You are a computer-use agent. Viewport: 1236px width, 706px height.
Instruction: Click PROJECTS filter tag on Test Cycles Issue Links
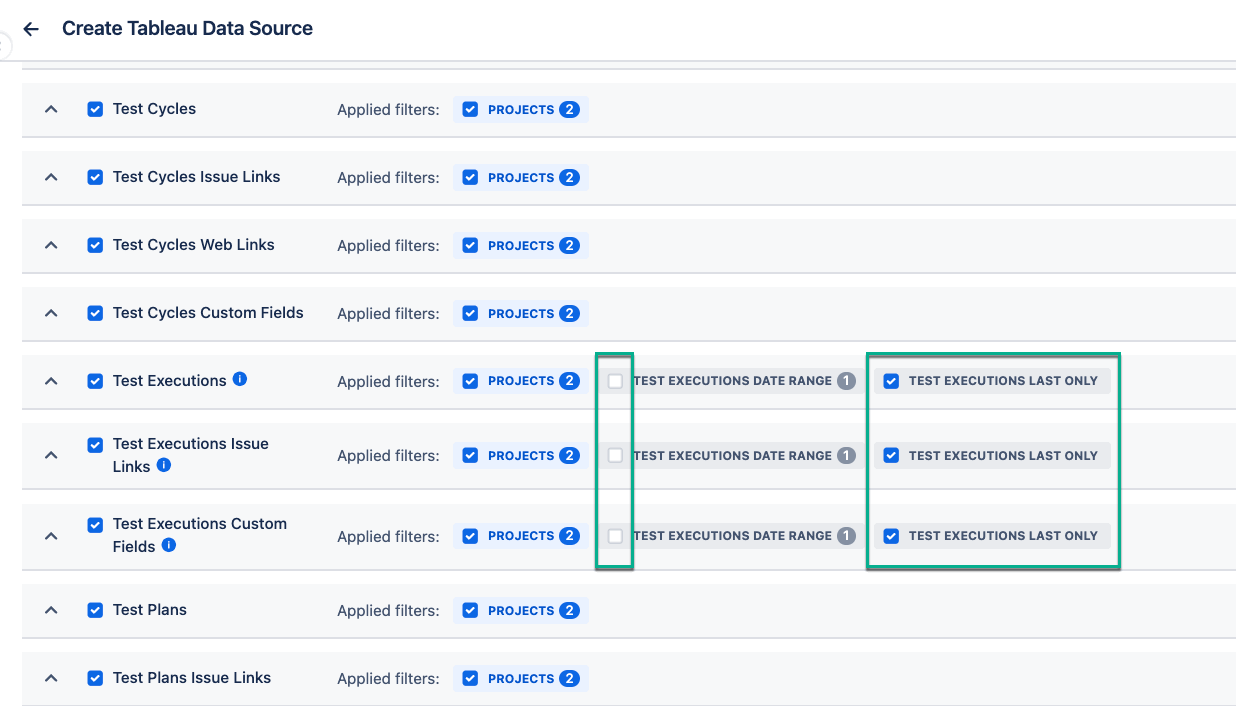tap(521, 177)
